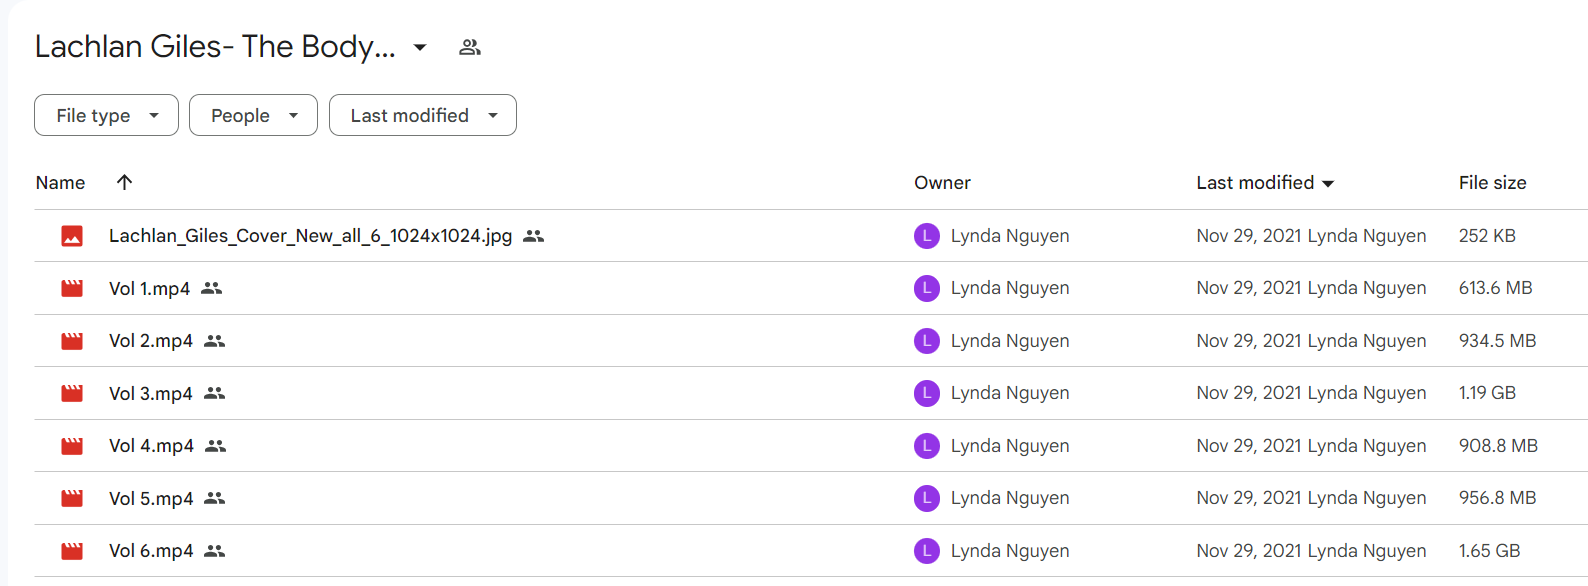Viewport: 1588px width, 586px height.
Task: Click the shared icon next to Vol 2.mp4
Action: pyautogui.click(x=214, y=341)
